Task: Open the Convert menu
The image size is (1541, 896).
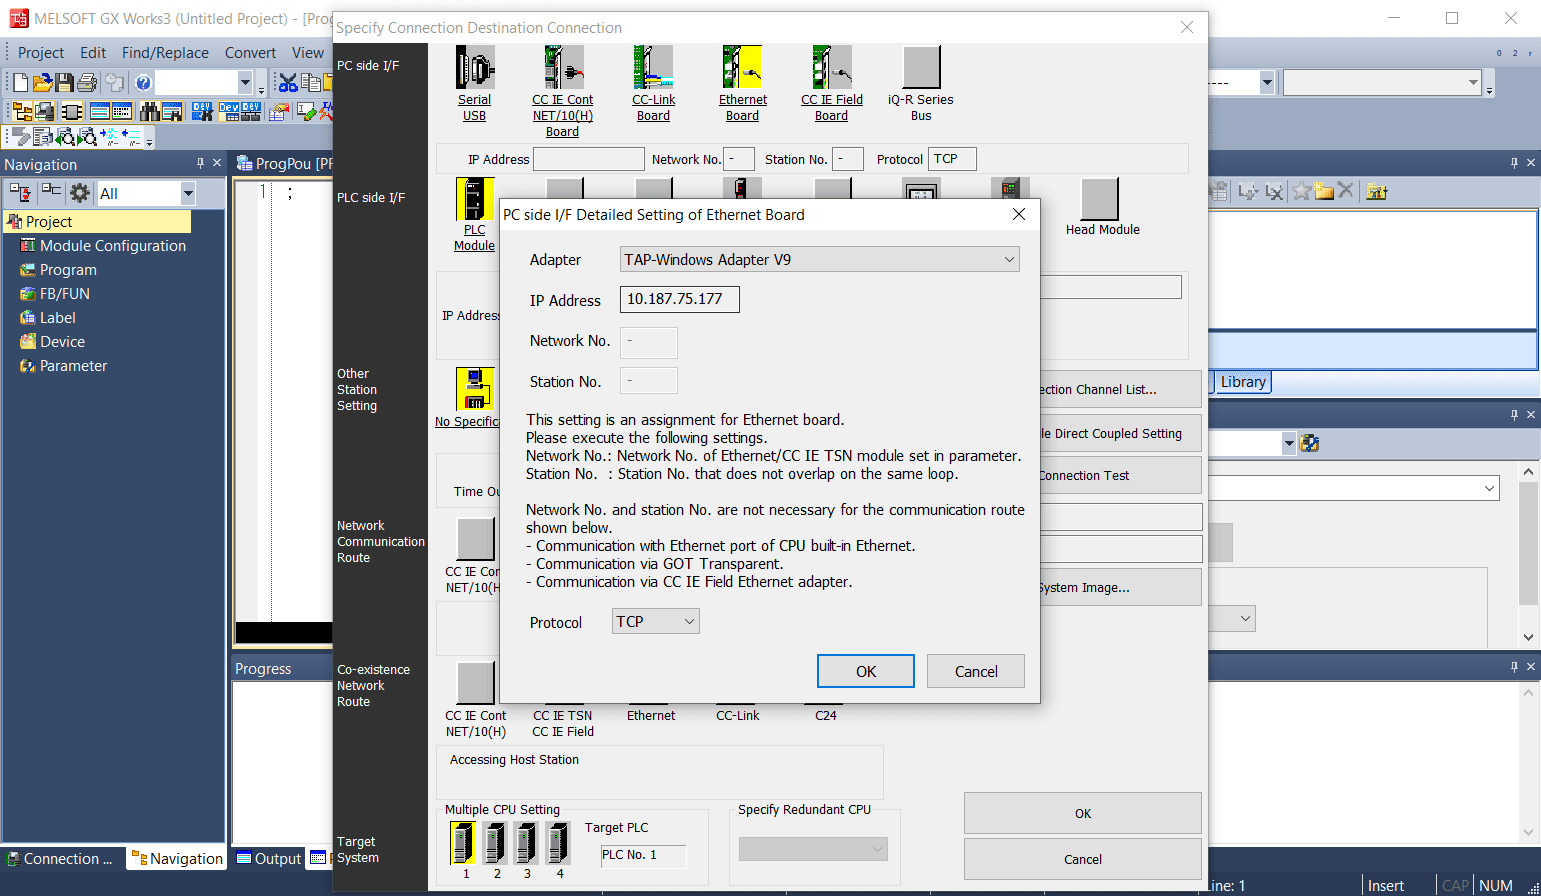Action: click(250, 53)
